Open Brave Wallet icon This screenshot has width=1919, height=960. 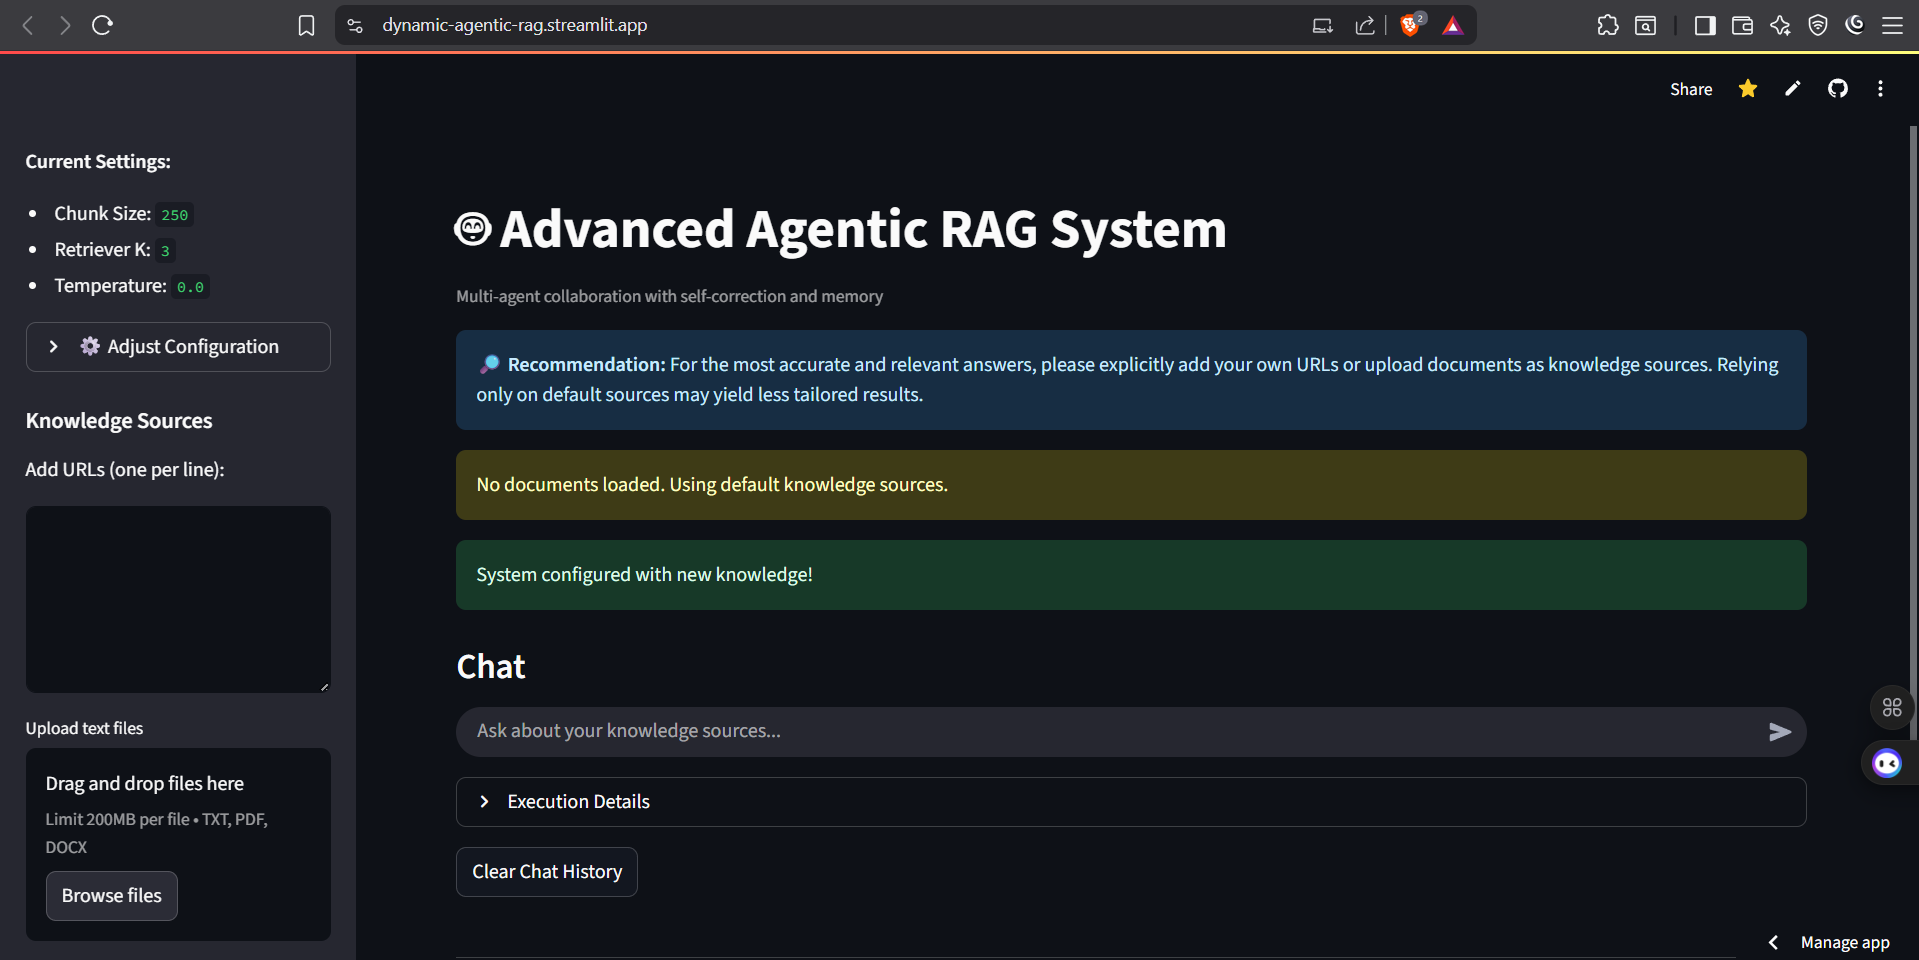(1742, 25)
